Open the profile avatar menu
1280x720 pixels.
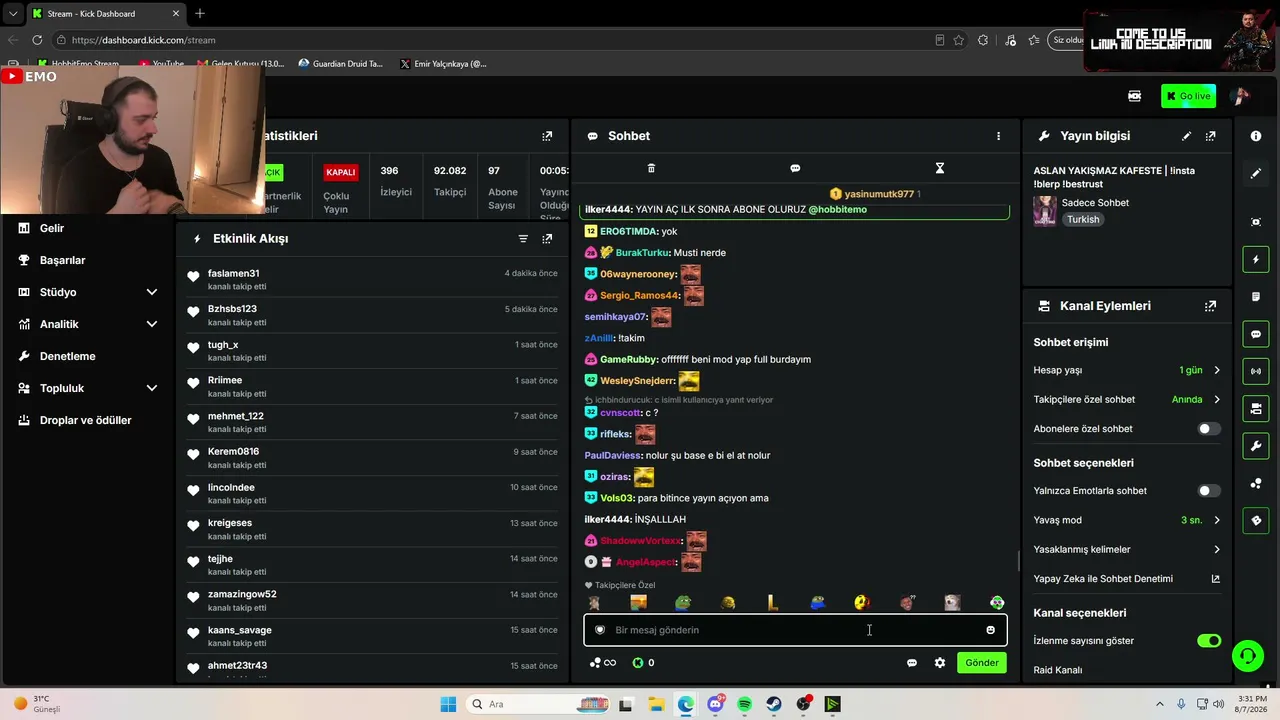(x=1240, y=96)
